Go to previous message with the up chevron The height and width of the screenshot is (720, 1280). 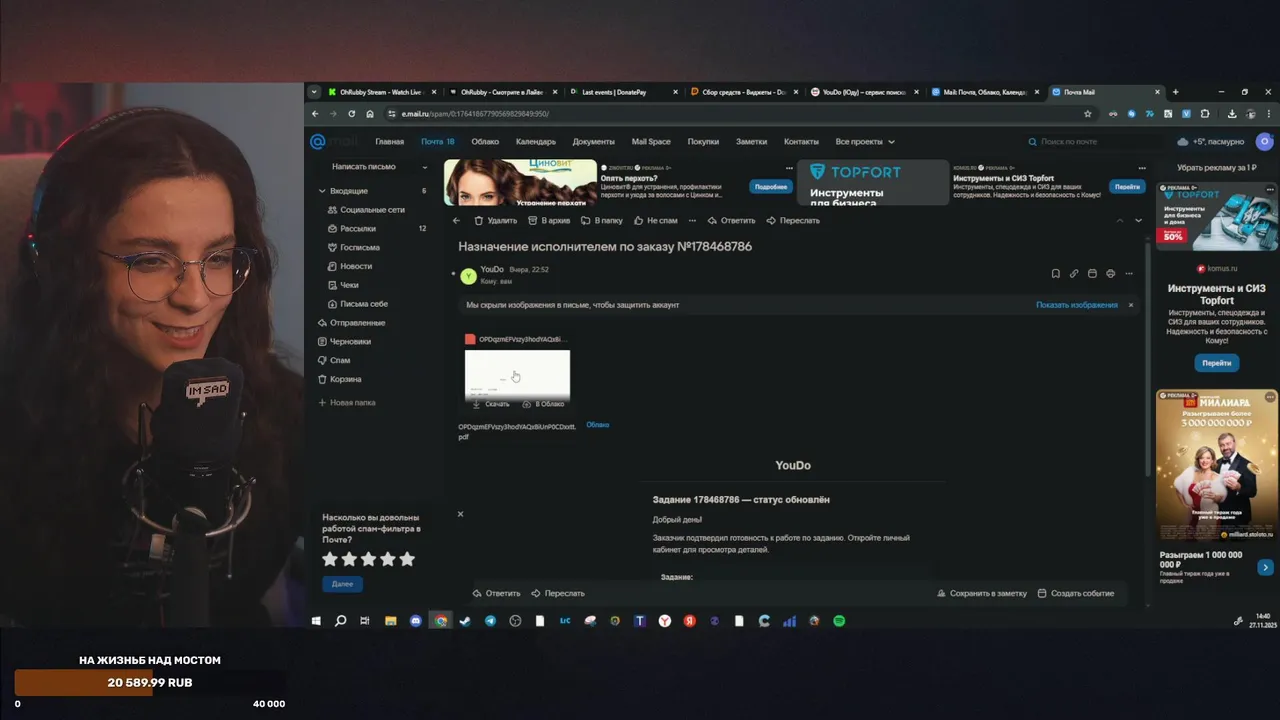1120,220
